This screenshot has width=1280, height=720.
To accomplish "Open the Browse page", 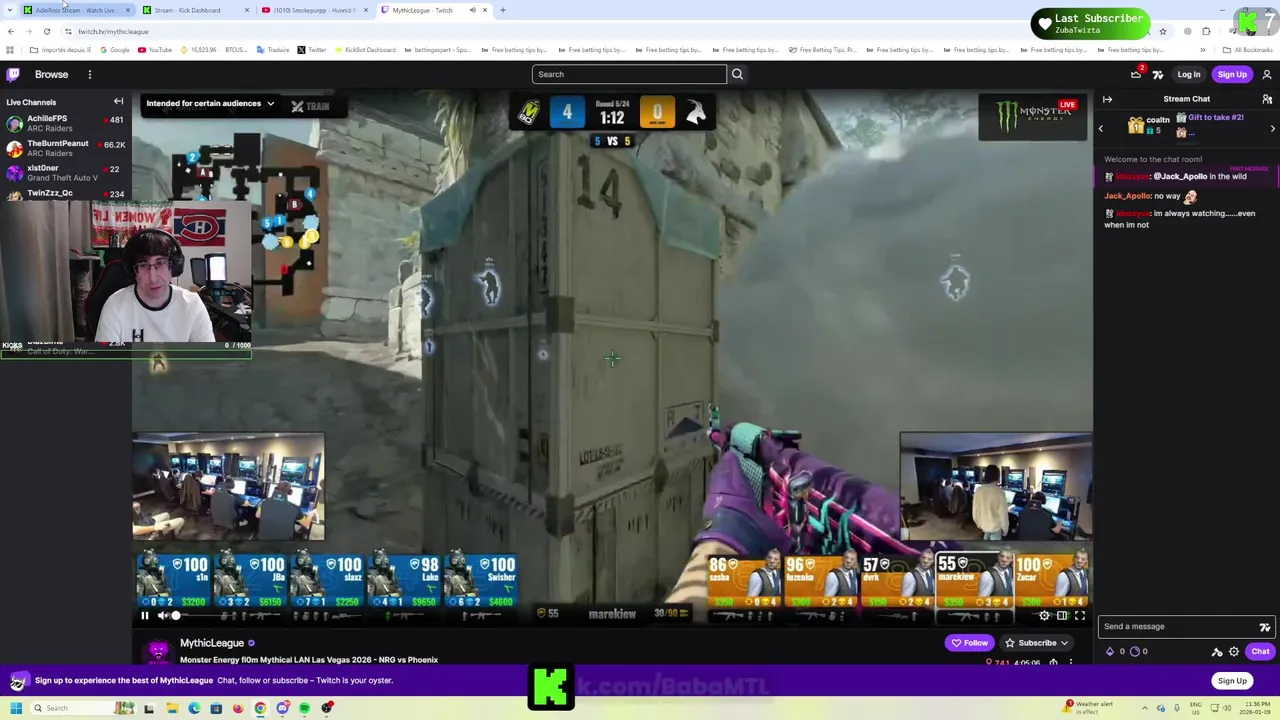I will coord(51,74).
